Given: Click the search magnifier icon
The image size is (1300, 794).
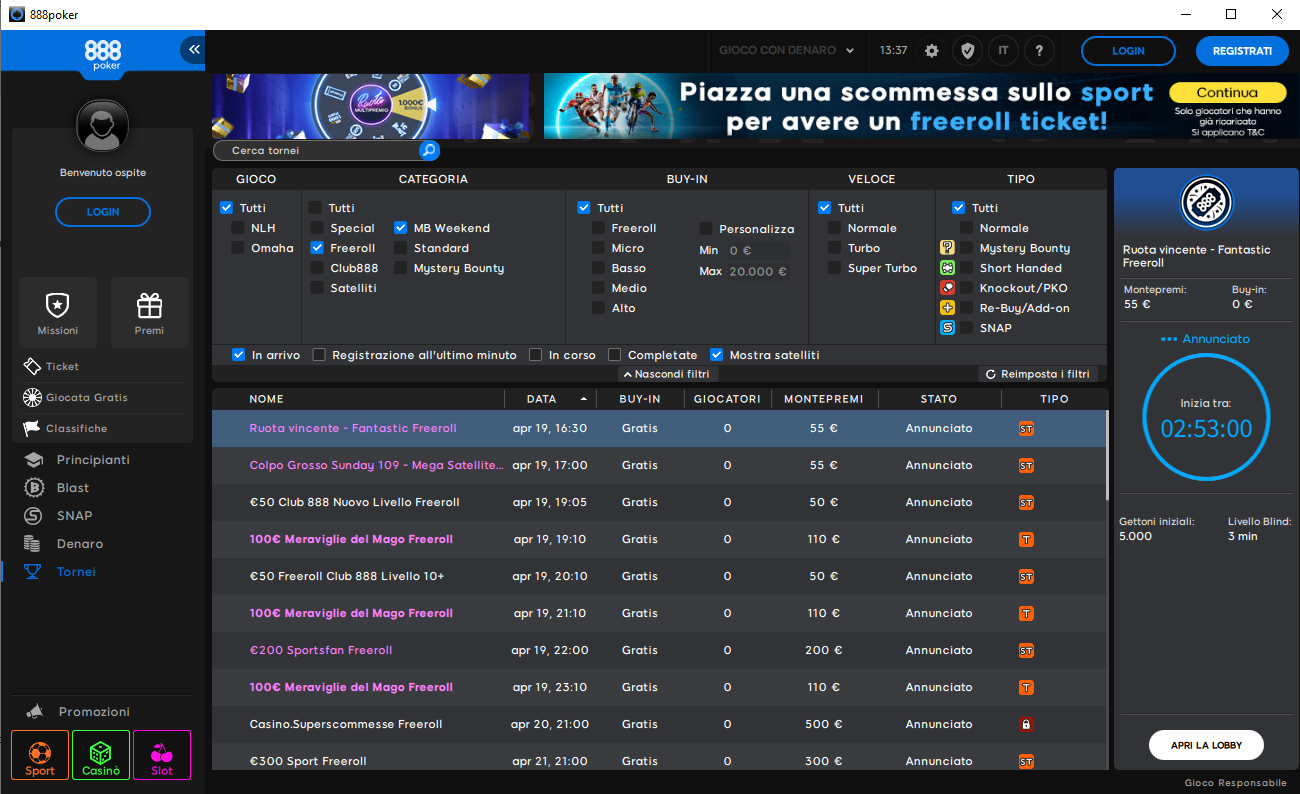Looking at the screenshot, I should [x=428, y=151].
